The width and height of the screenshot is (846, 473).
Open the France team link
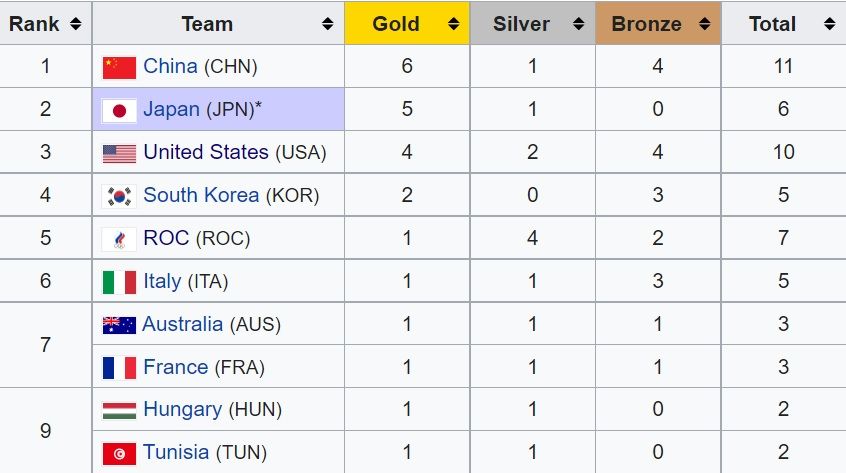(175, 368)
